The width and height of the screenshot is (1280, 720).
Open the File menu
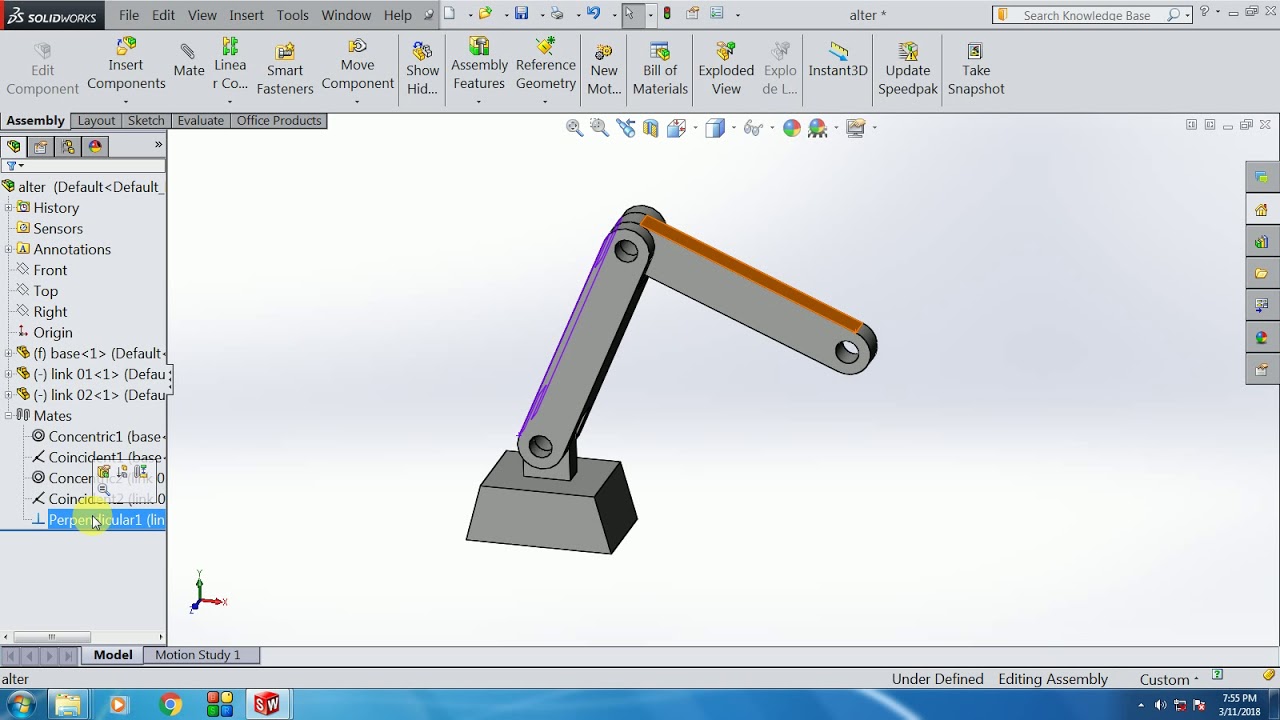[129, 15]
